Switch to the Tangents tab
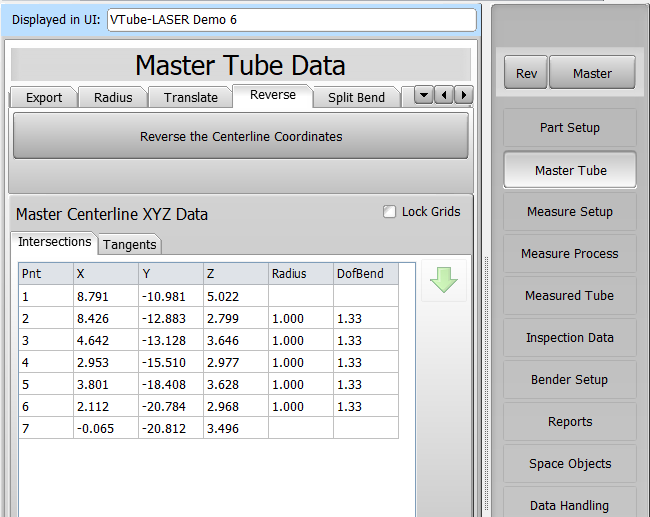 [129, 245]
